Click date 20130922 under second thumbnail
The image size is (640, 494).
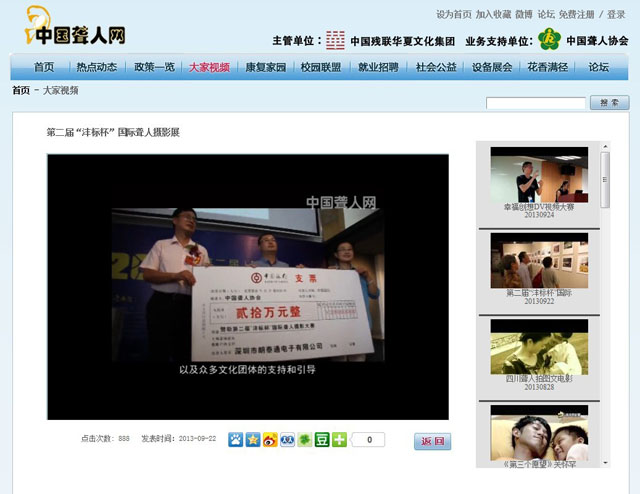[539, 301]
